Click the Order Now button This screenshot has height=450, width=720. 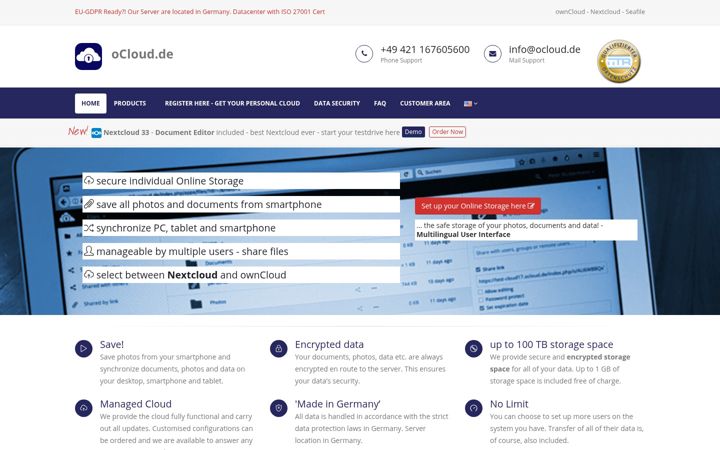447,132
